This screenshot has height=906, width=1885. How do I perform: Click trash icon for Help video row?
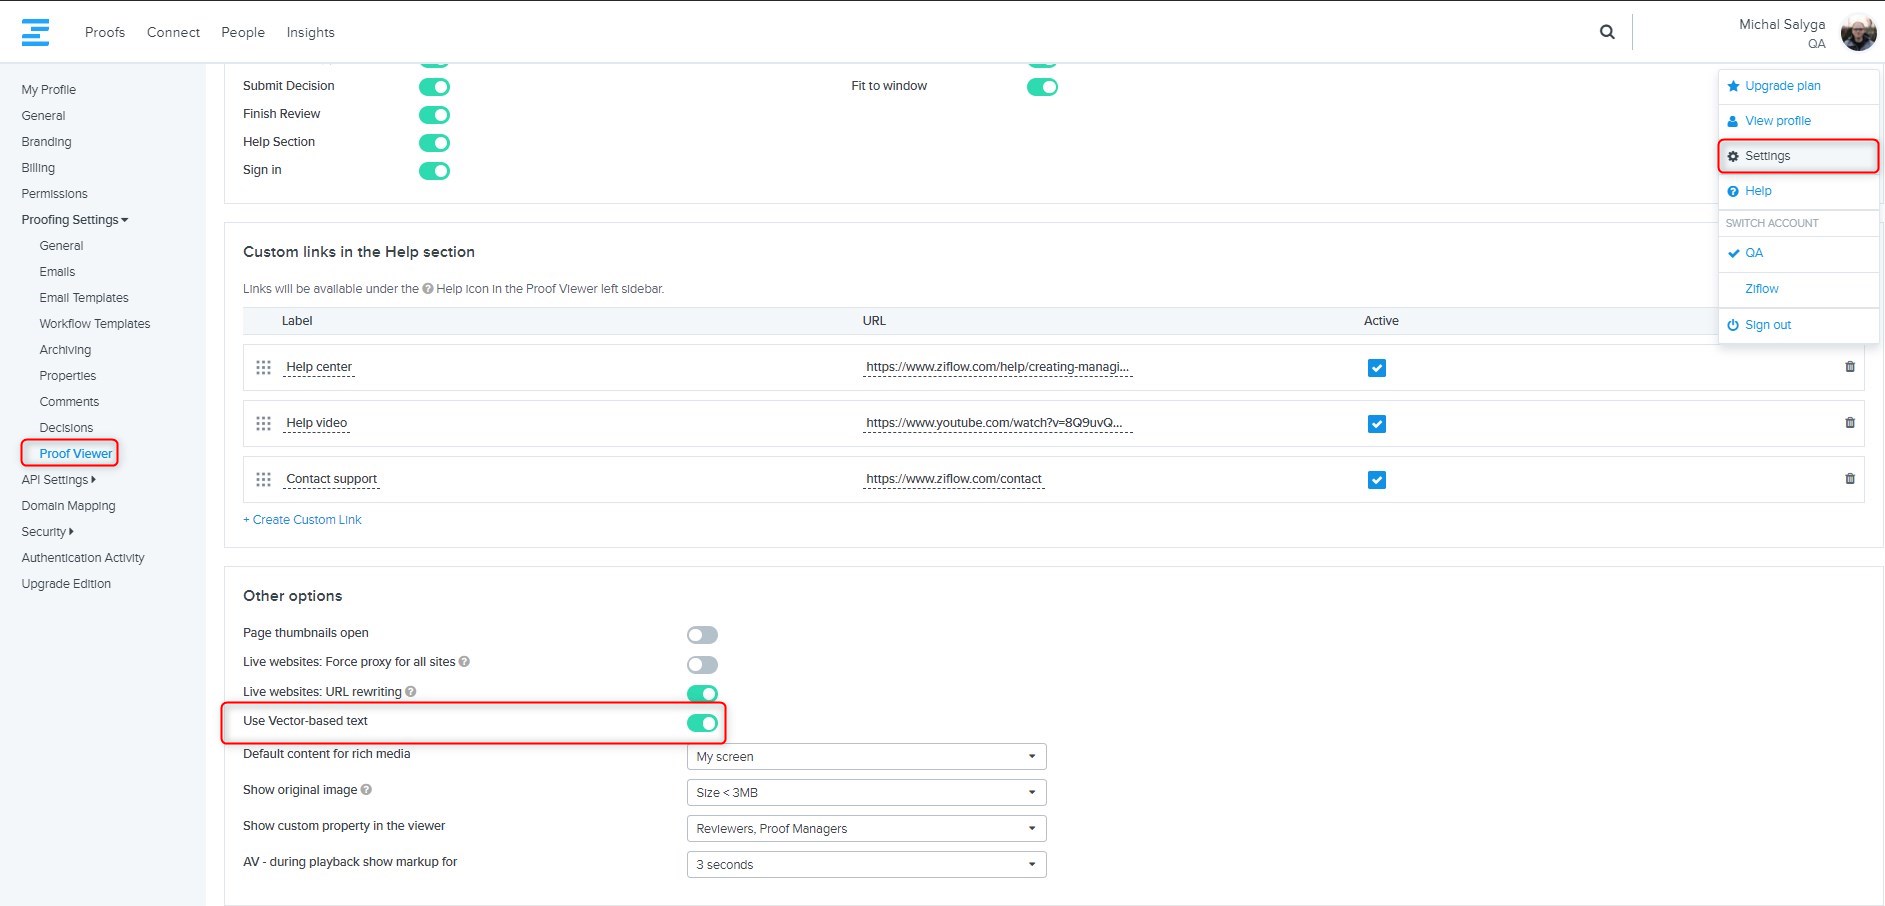[1849, 423]
